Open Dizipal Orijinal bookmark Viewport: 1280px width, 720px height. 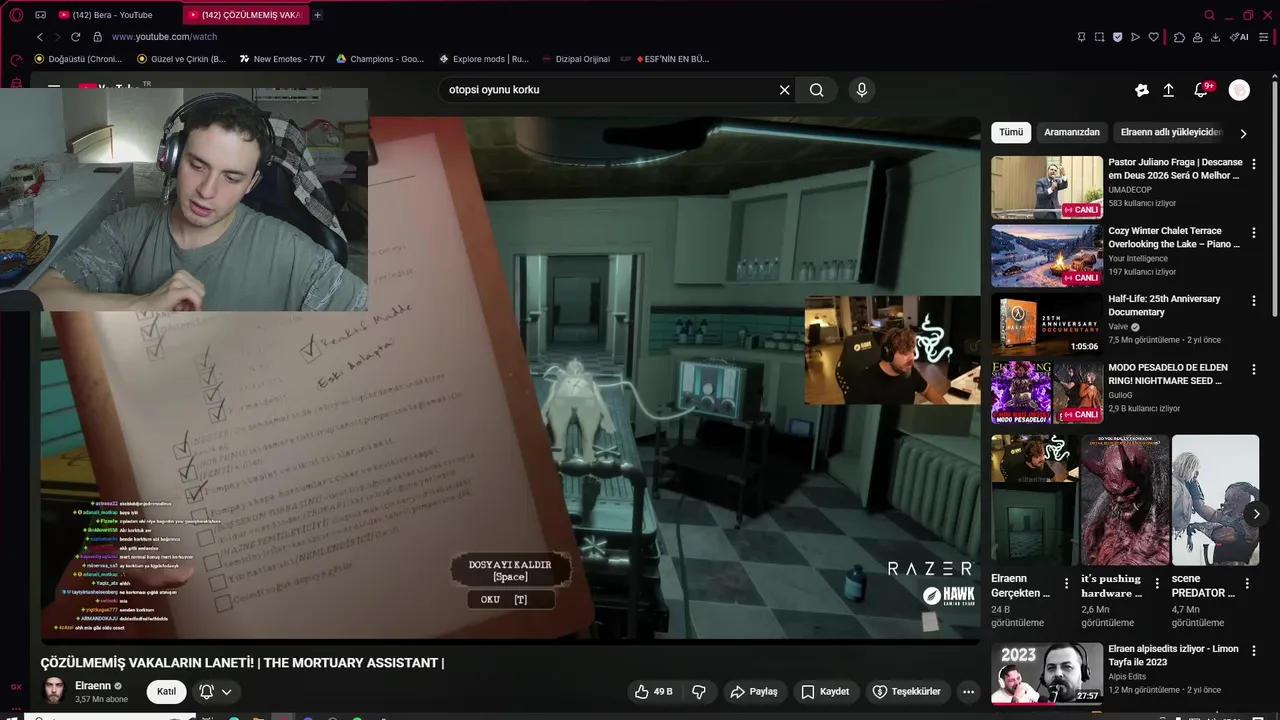576,59
